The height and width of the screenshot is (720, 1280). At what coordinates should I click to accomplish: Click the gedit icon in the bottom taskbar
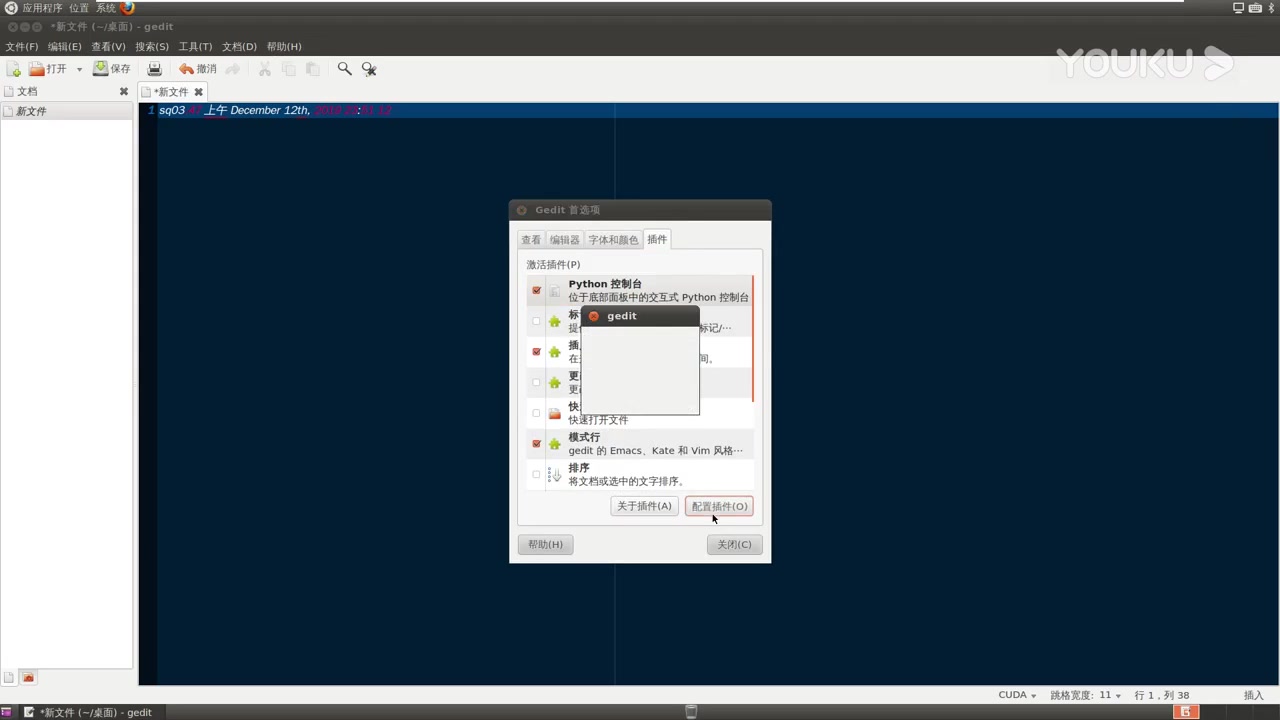(x=28, y=712)
